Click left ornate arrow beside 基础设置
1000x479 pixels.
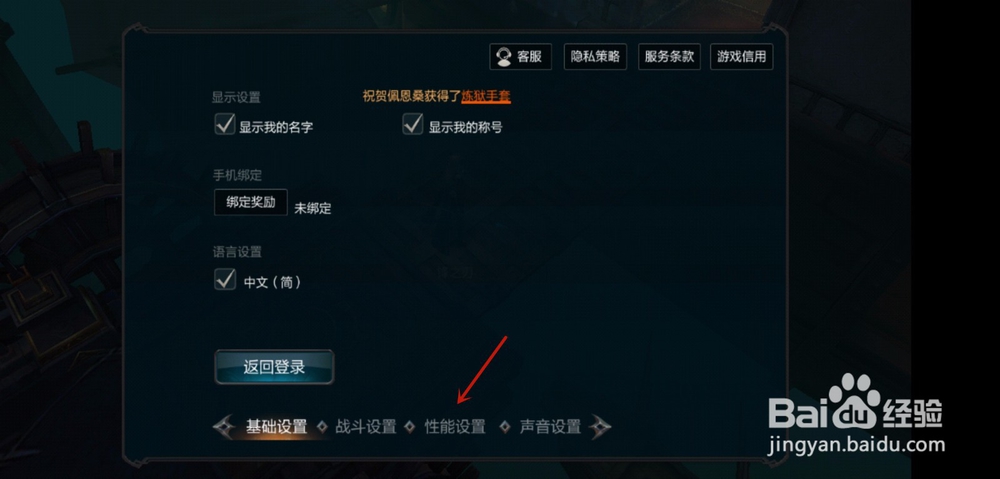tap(224, 427)
